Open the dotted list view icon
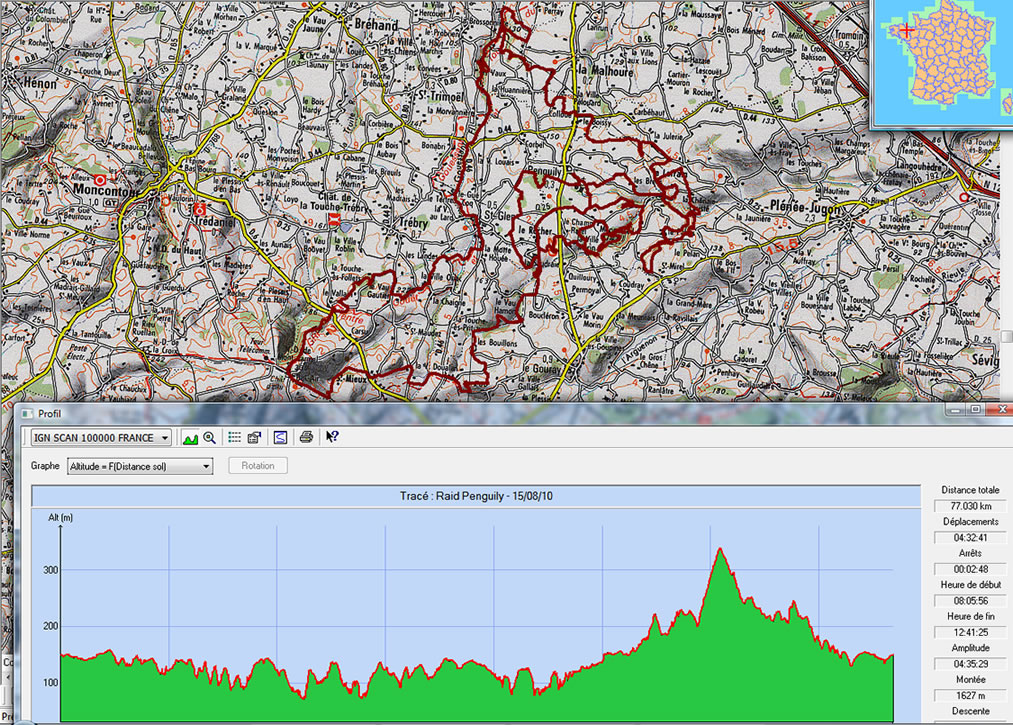Viewport: 1013px width, 725px height. (235, 437)
